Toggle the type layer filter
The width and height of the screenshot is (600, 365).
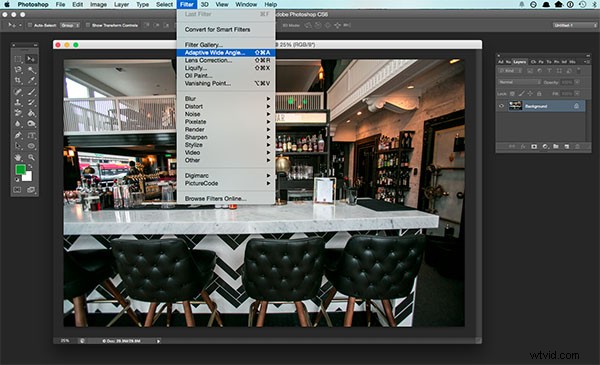[x=549, y=71]
